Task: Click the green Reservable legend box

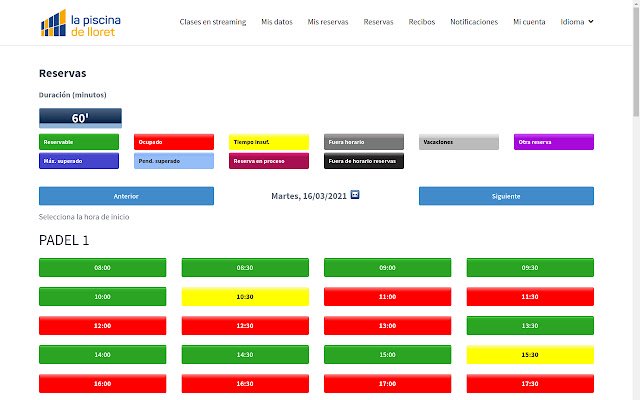Action: (79, 142)
